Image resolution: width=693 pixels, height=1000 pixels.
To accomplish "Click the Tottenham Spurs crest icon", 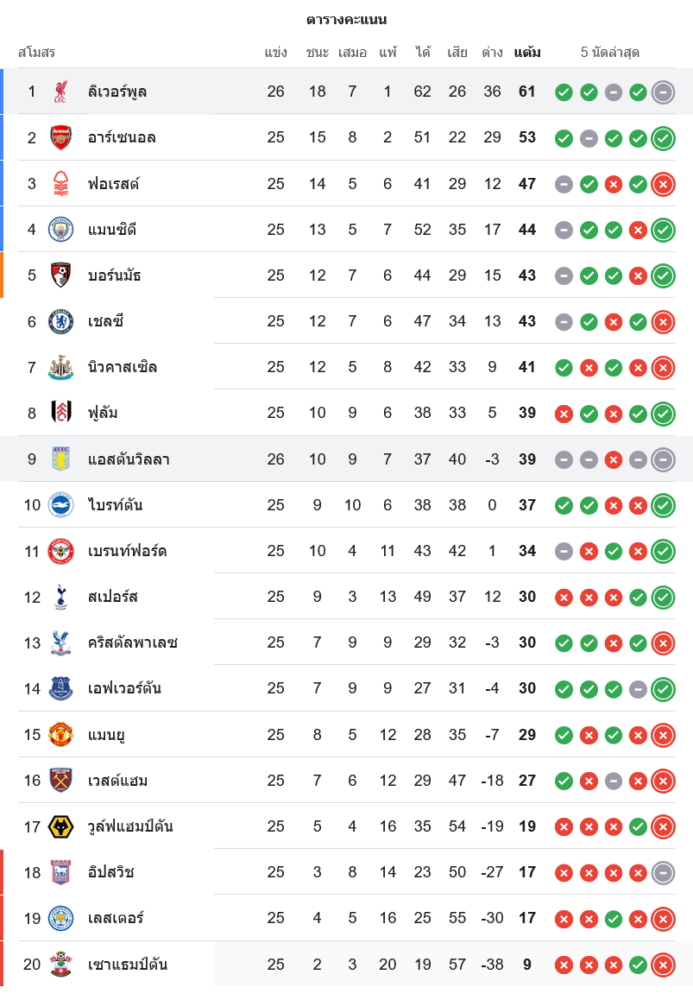I will (x=61, y=597).
